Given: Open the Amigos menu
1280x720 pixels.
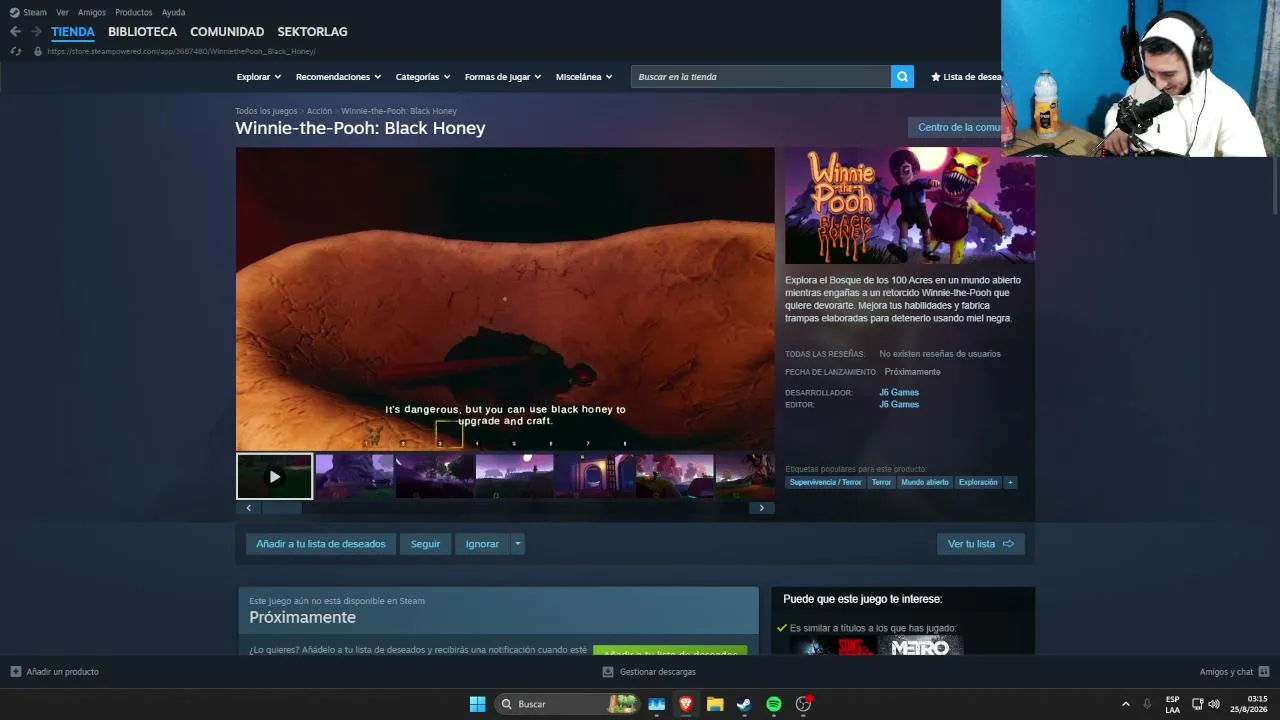Looking at the screenshot, I should point(92,12).
